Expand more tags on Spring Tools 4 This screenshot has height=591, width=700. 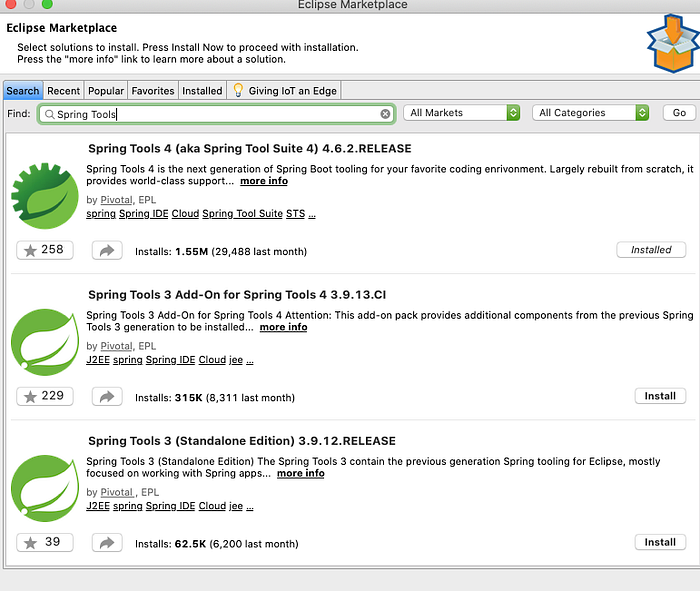click(312, 214)
